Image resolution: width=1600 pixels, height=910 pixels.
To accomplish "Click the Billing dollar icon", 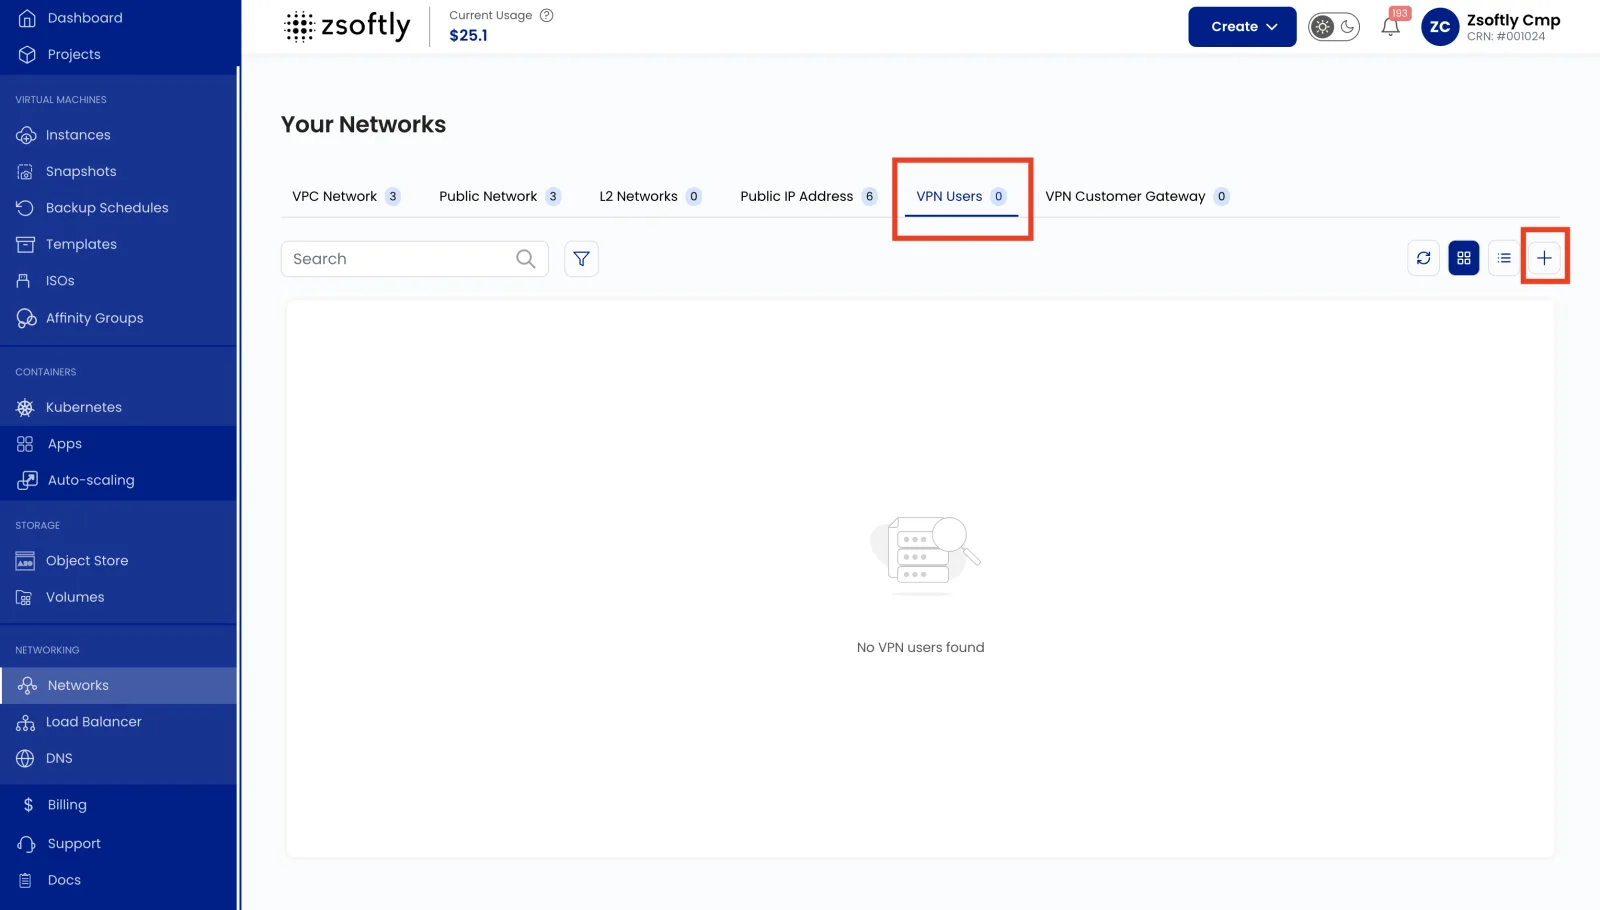I will coord(28,805).
